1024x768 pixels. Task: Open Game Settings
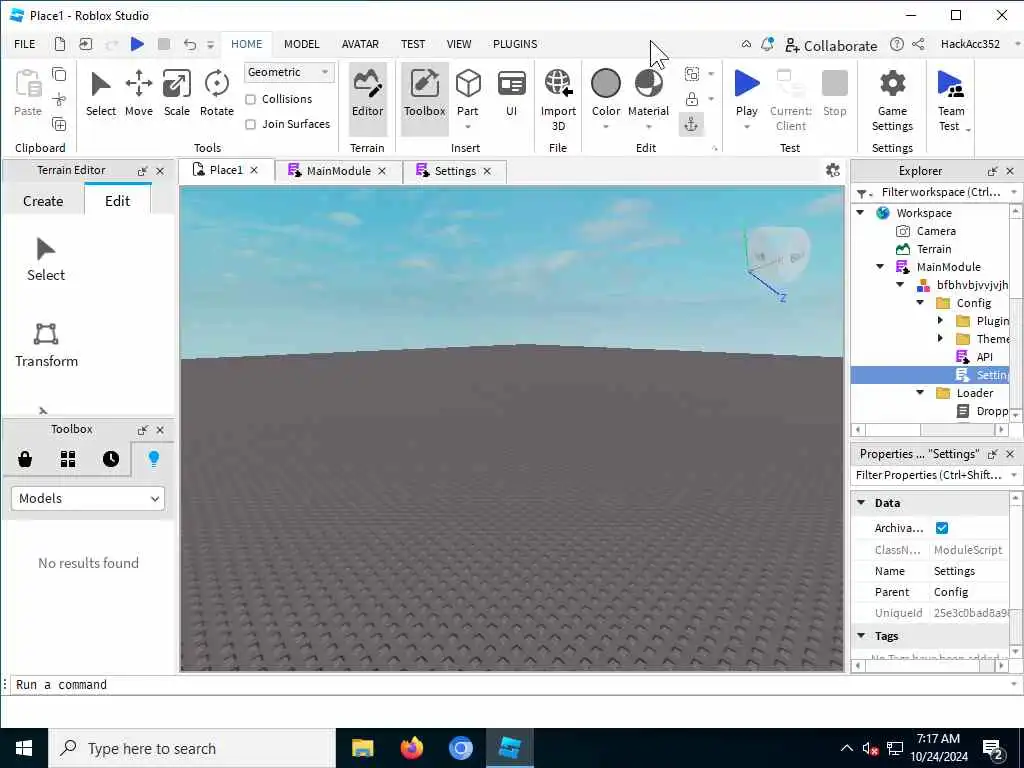click(x=892, y=101)
